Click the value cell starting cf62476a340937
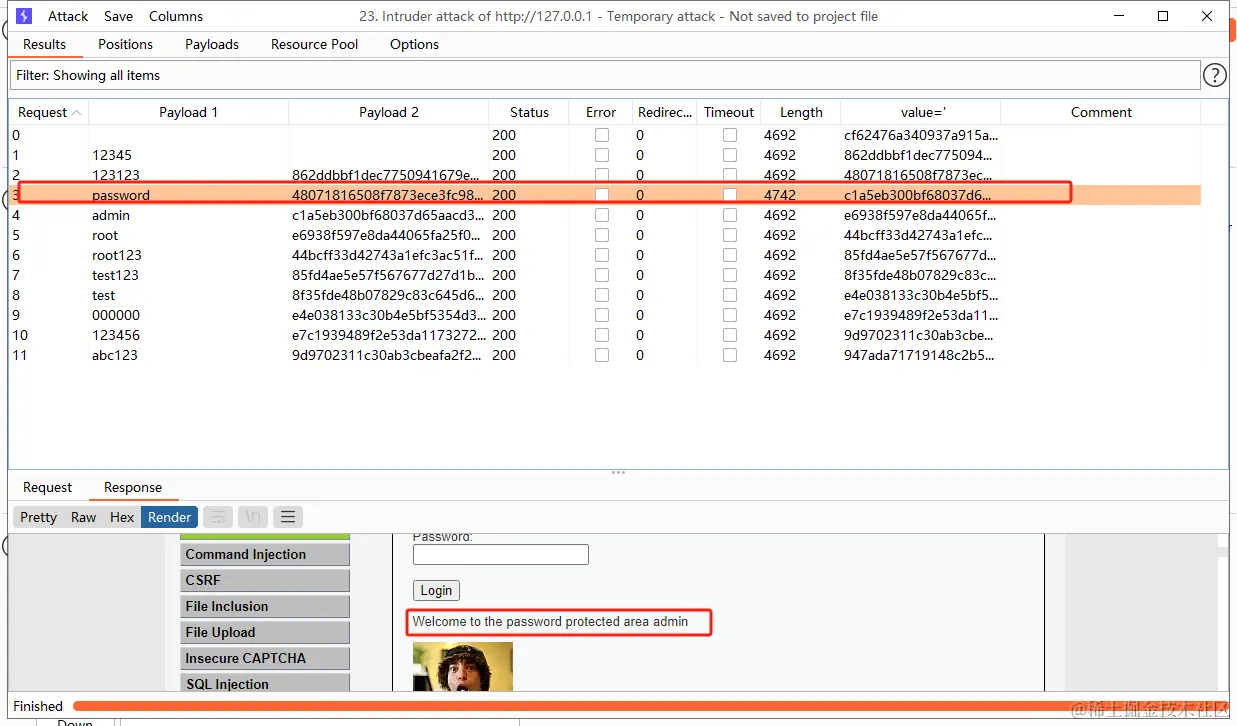The height and width of the screenshot is (726, 1237). (x=921, y=135)
